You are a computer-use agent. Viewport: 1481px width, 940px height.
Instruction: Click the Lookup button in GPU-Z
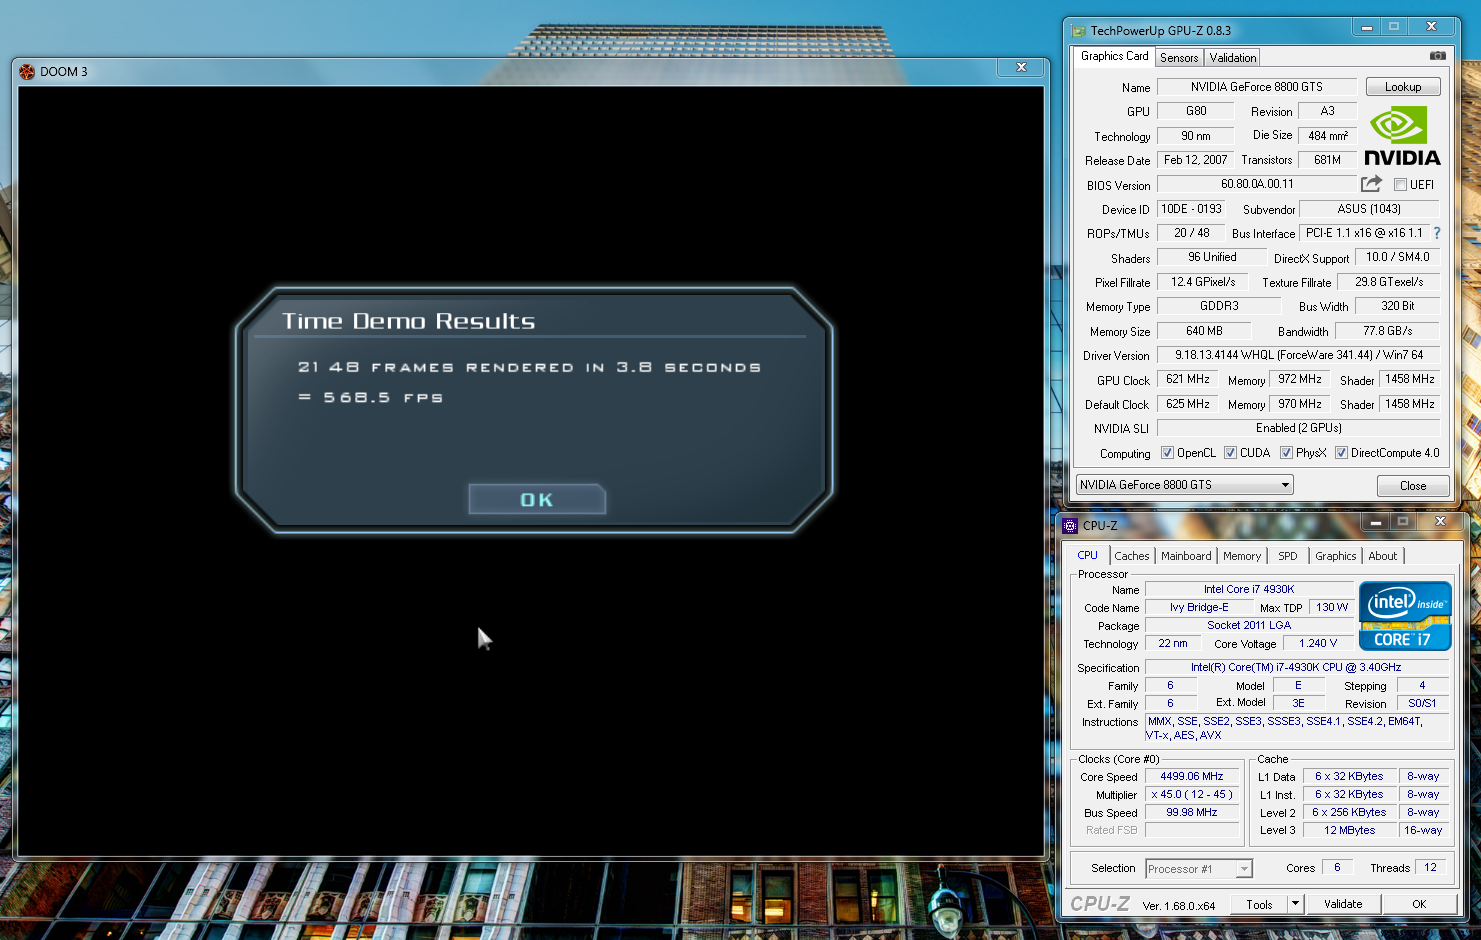pos(1403,87)
